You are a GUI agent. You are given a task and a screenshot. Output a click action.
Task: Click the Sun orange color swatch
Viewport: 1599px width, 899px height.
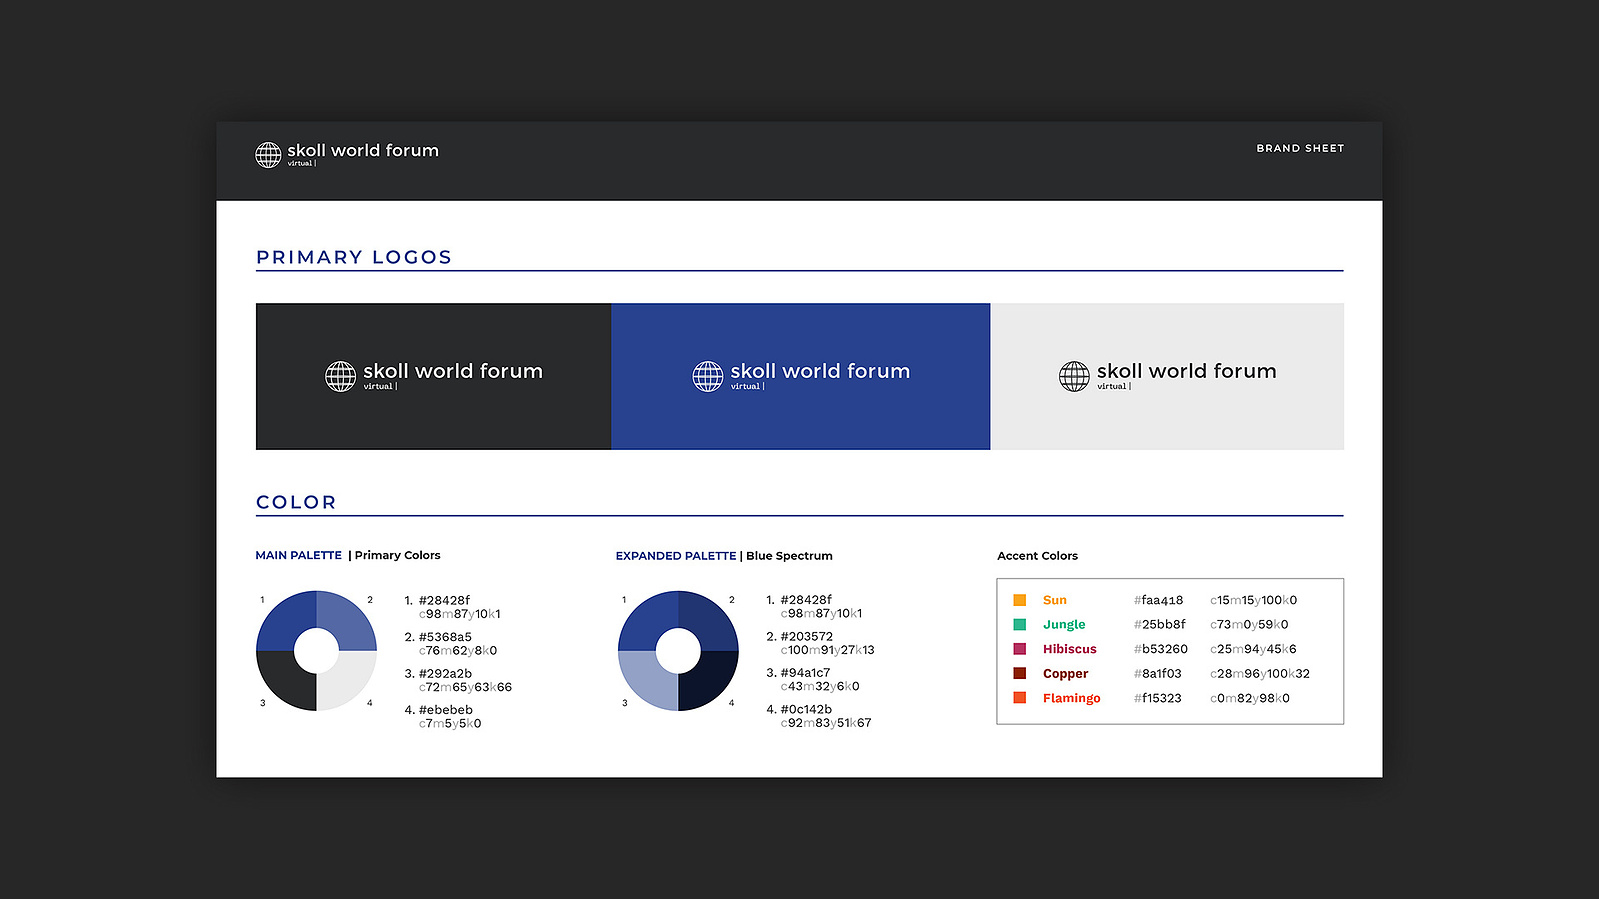(1020, 600)
